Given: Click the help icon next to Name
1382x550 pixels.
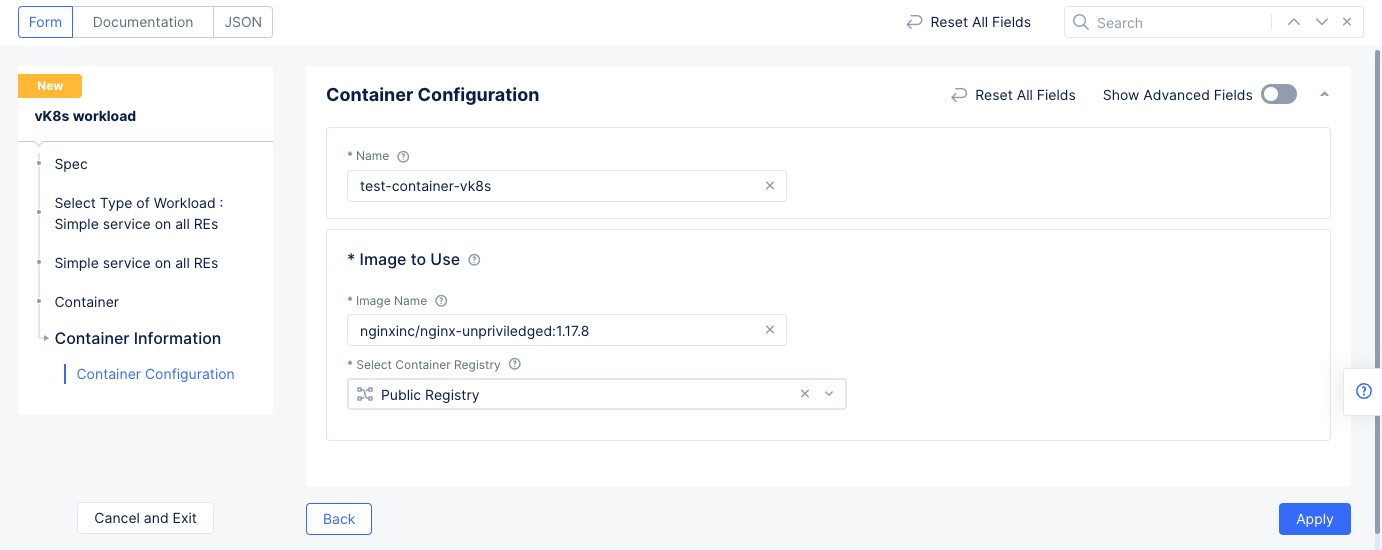Looking at the screenshot, I should (x=403, y=157).
